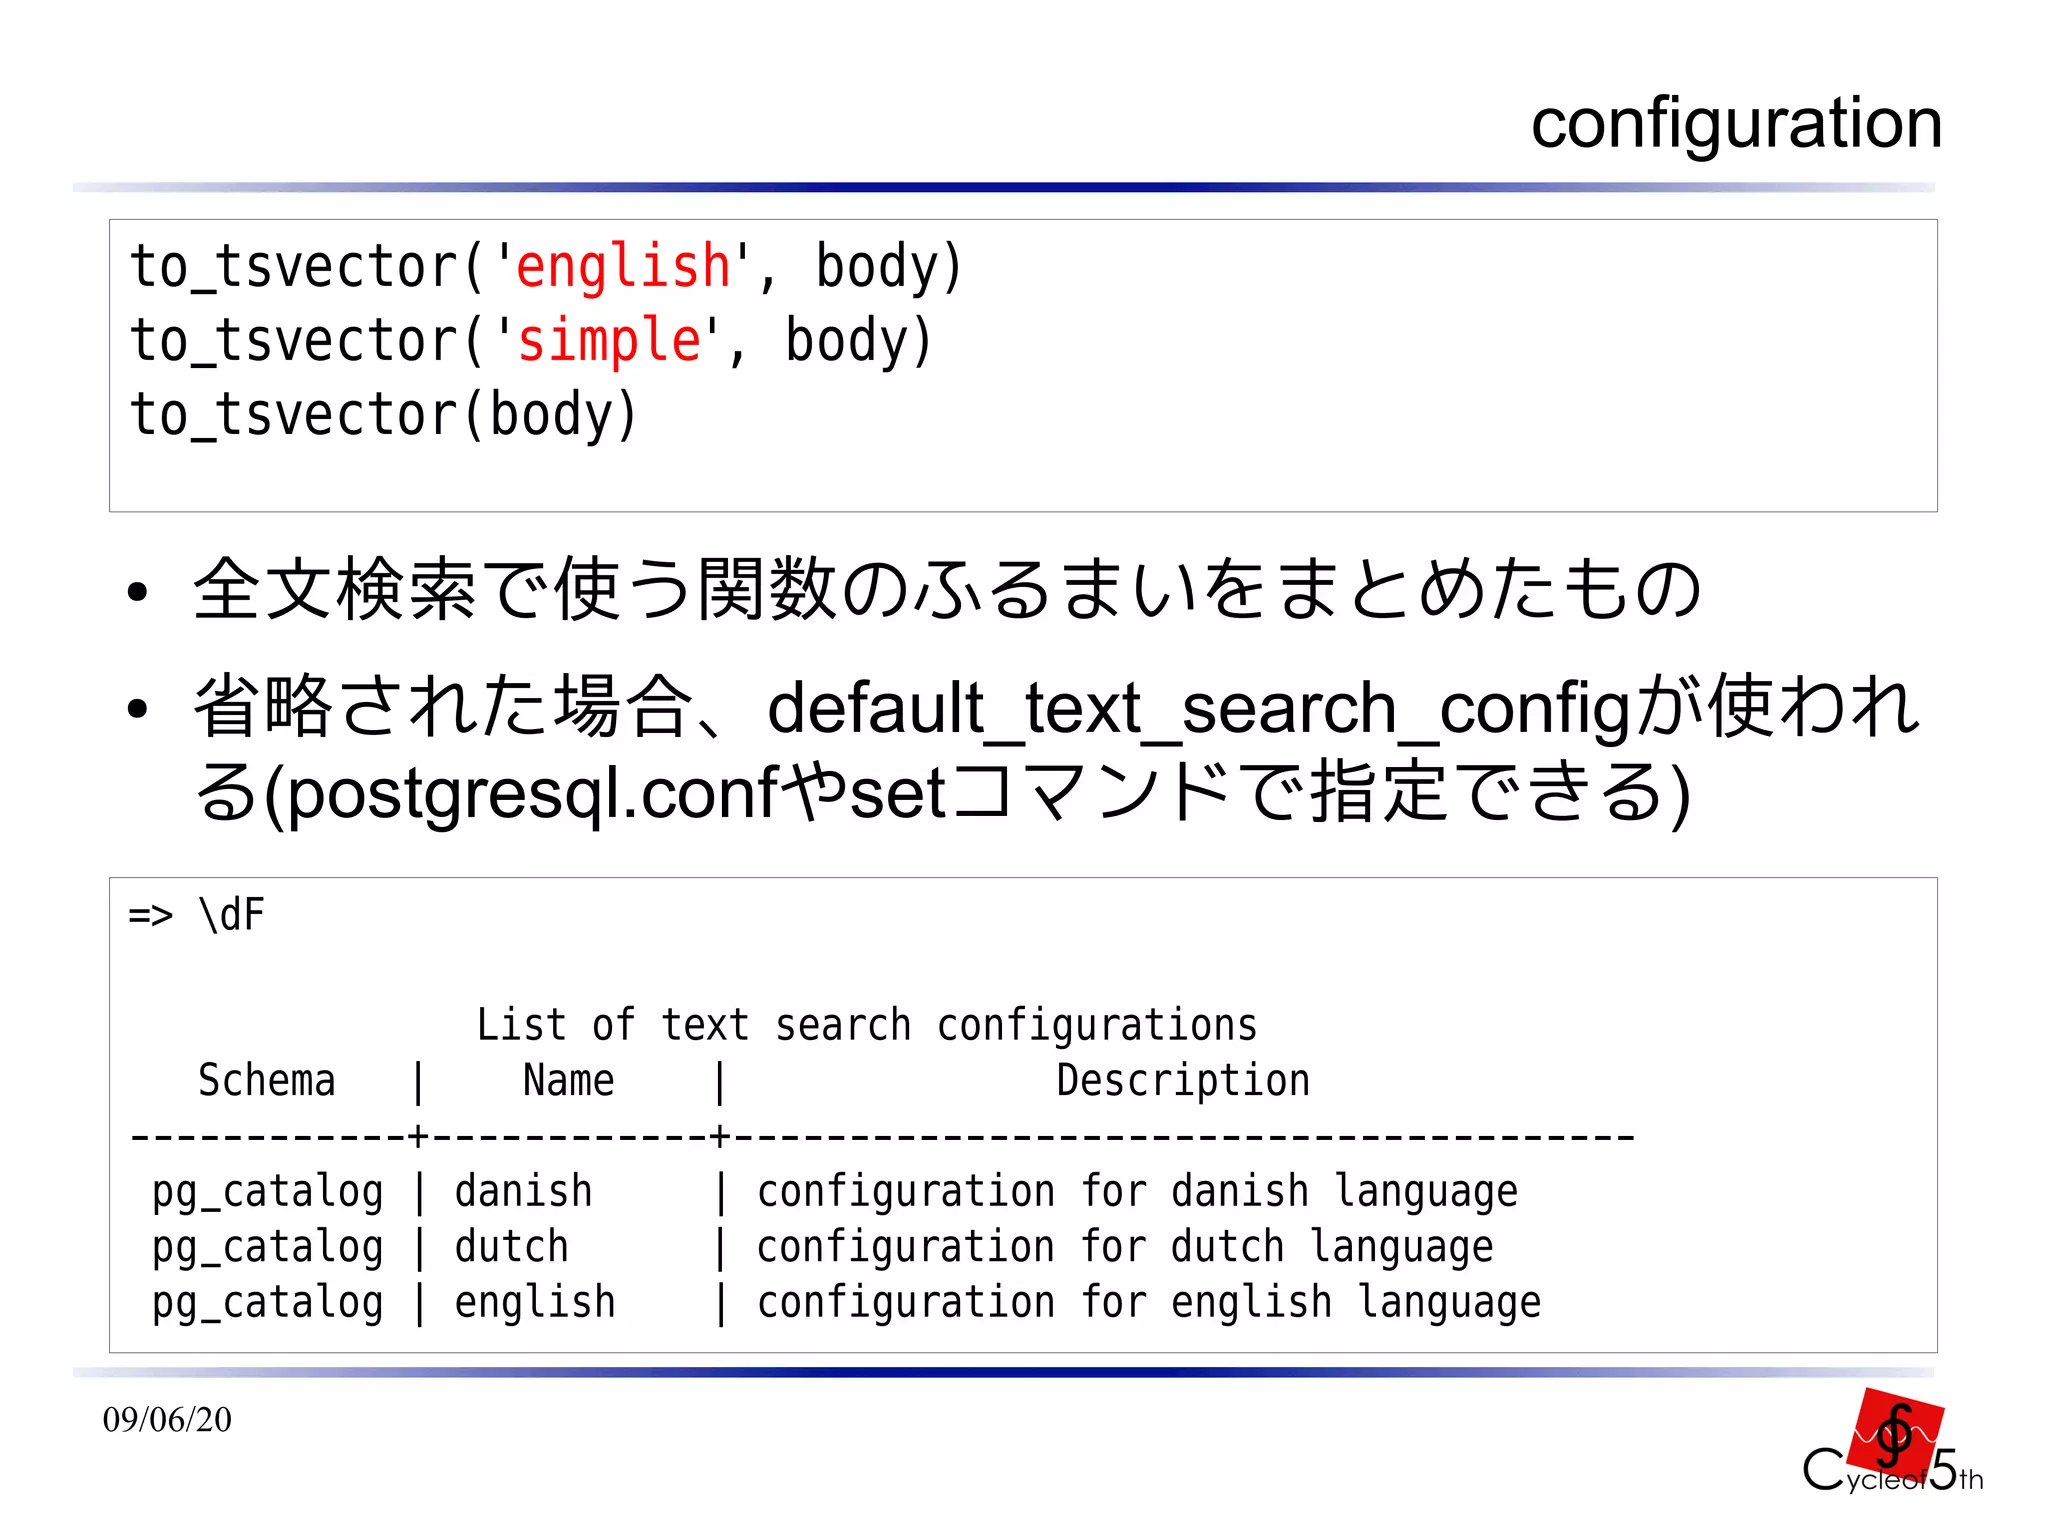Click the 'english' name cell in the table
2048x1535 pixels.
click(535, 1303)
